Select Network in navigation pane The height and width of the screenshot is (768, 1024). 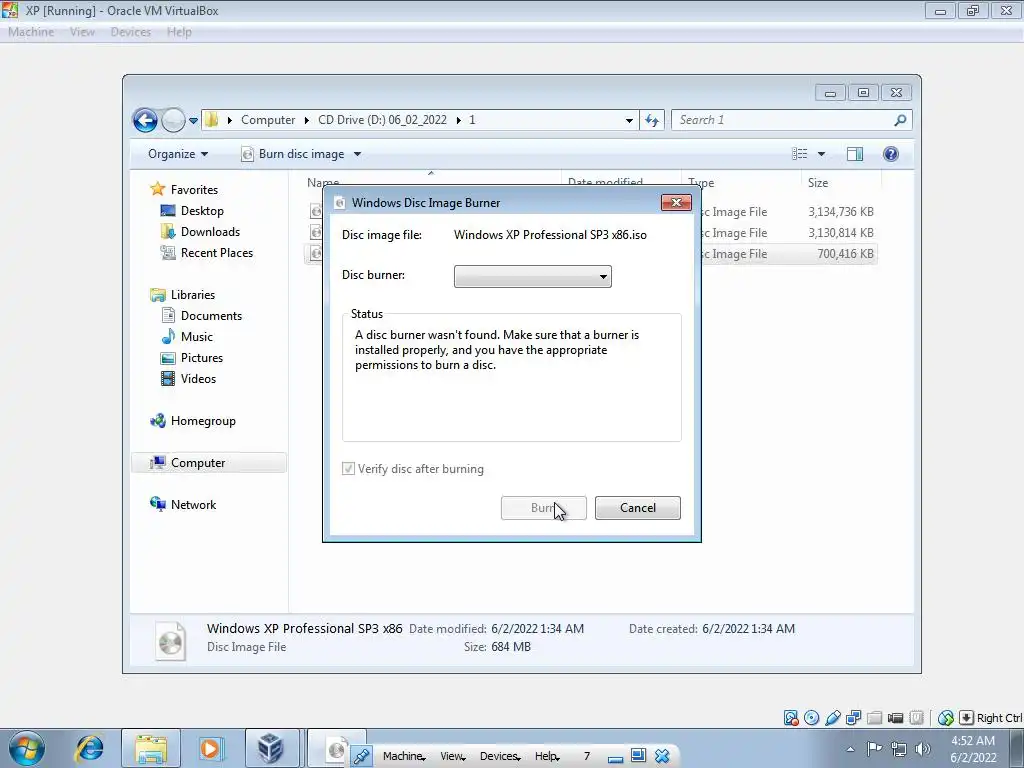pyautogui.click(x=193, y=505)
